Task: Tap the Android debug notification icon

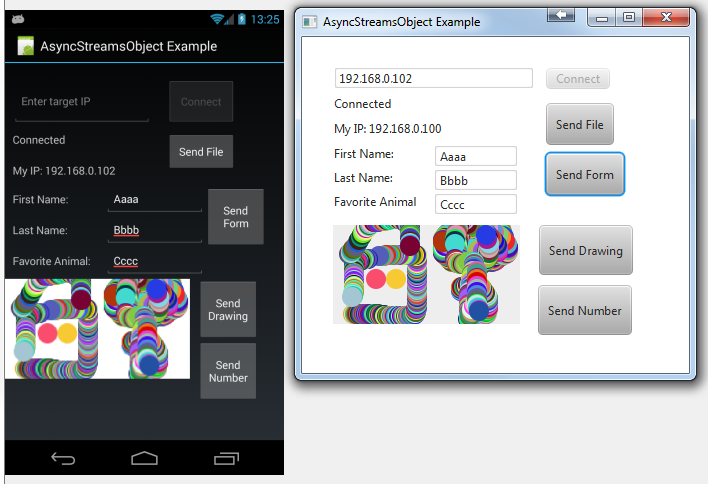Action: (18, 19)
